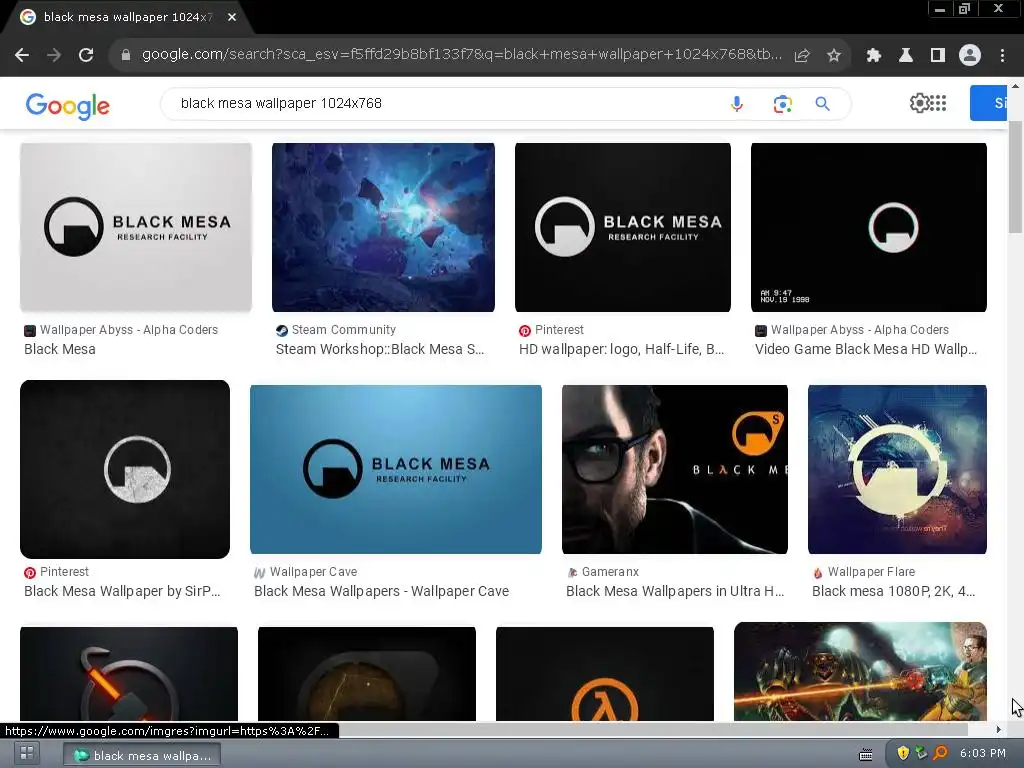Open the Nov 19 1998 VHS logo thumbnail
The width and height of the screenshot is (1024, 768).
[869, 227]
